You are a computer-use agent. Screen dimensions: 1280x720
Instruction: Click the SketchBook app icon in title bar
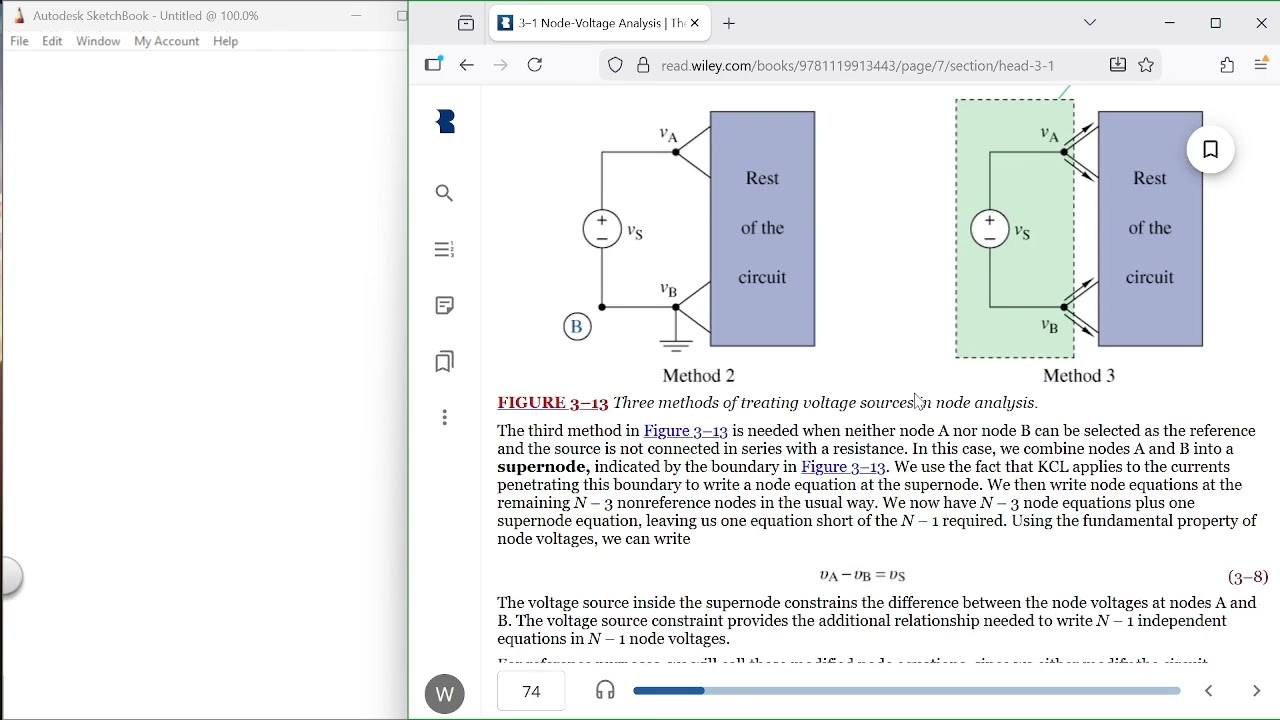[18, 16]
